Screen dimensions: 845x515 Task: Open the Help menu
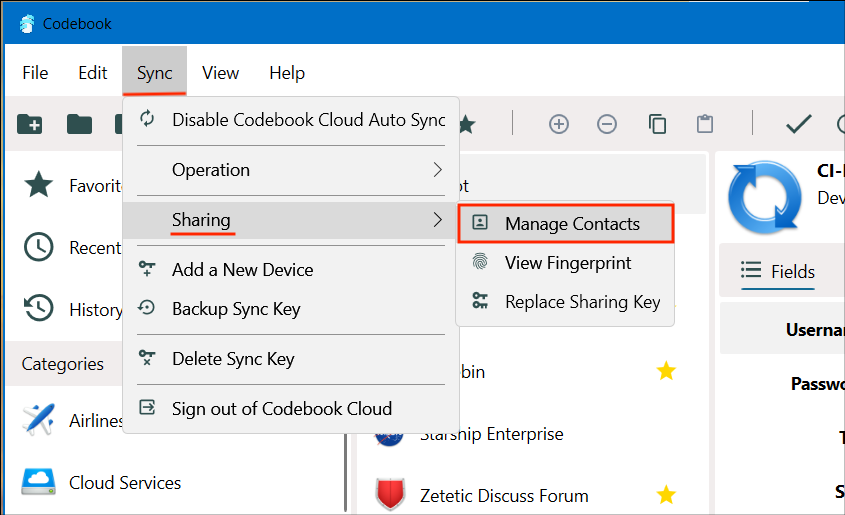[x=287, y=73]
